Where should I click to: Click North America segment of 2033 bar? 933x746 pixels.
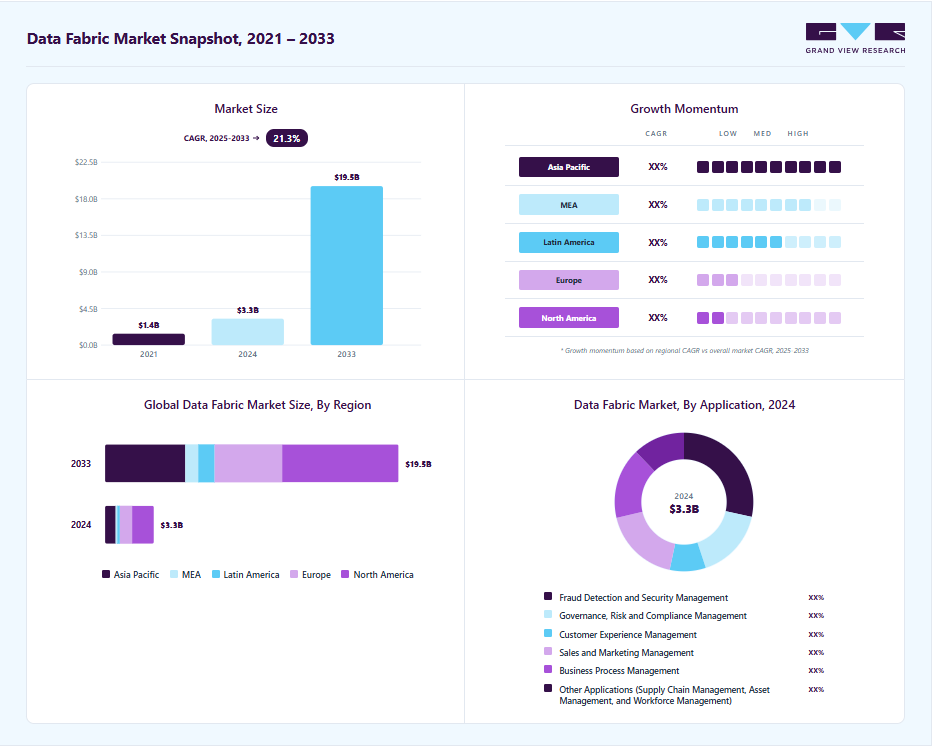(x=340, y=463)
